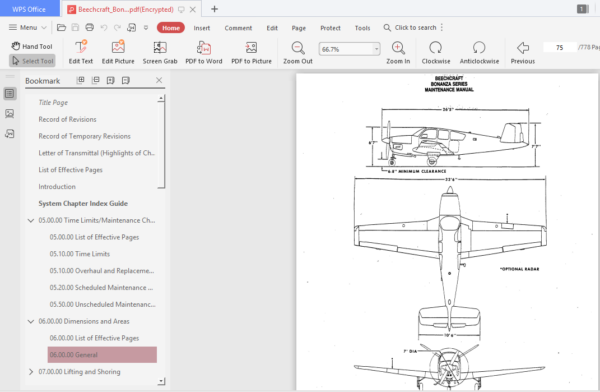Click the share file icon in toolbar
This screenshot has width=600, height=392.
[132, 28]
